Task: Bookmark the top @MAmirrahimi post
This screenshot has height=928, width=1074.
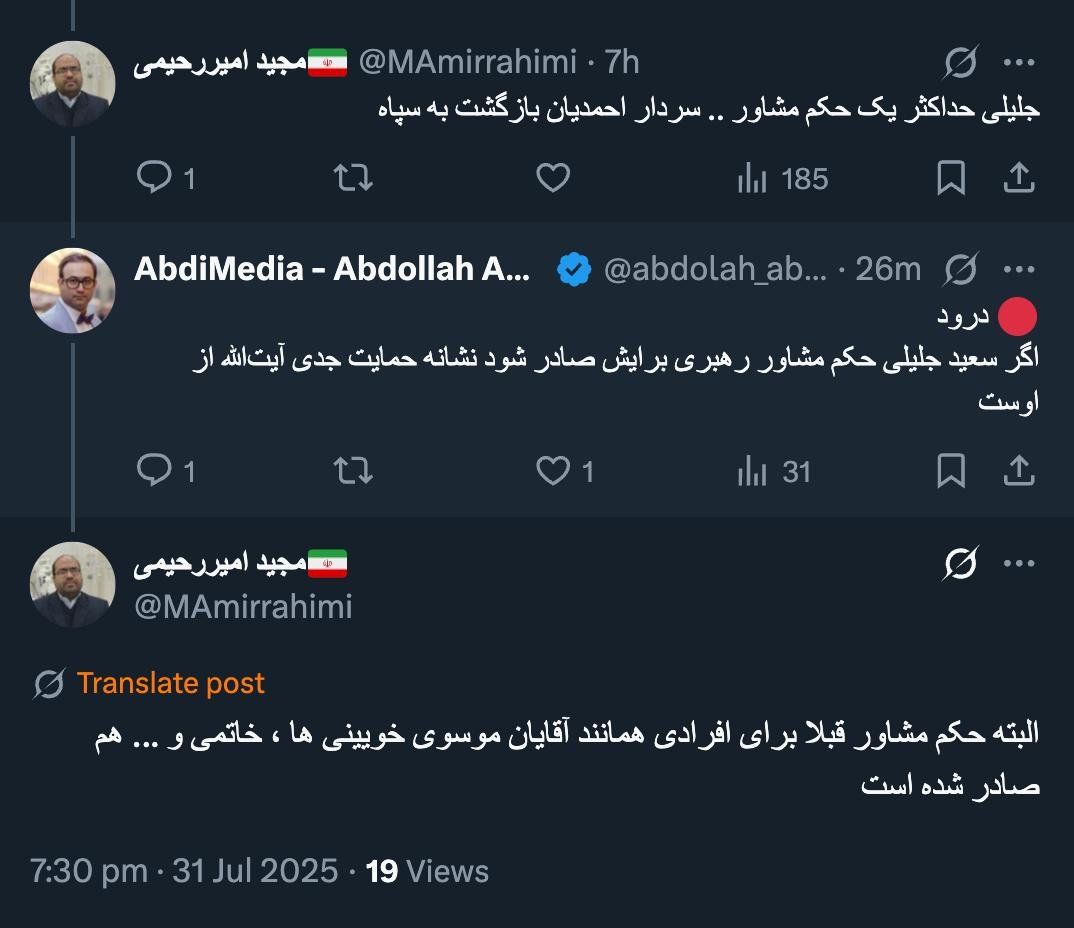Action: 951,179
